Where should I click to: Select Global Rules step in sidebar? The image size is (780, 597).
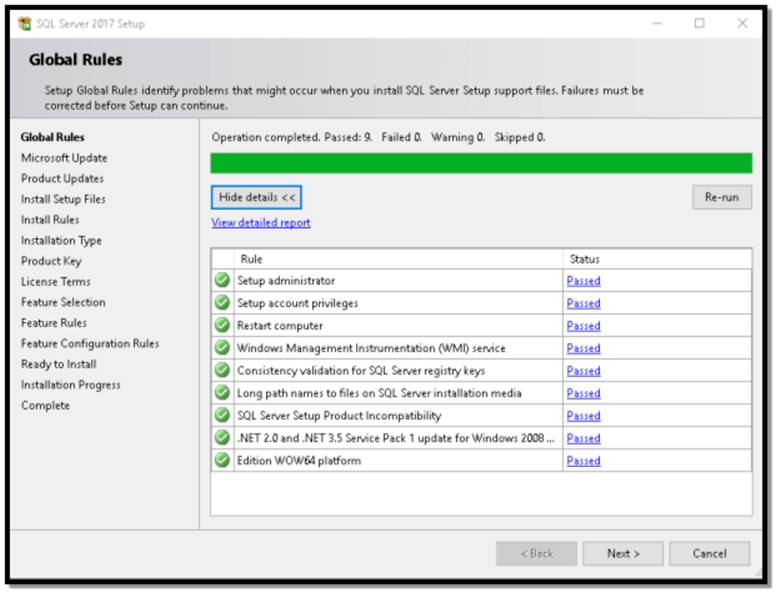53,137
